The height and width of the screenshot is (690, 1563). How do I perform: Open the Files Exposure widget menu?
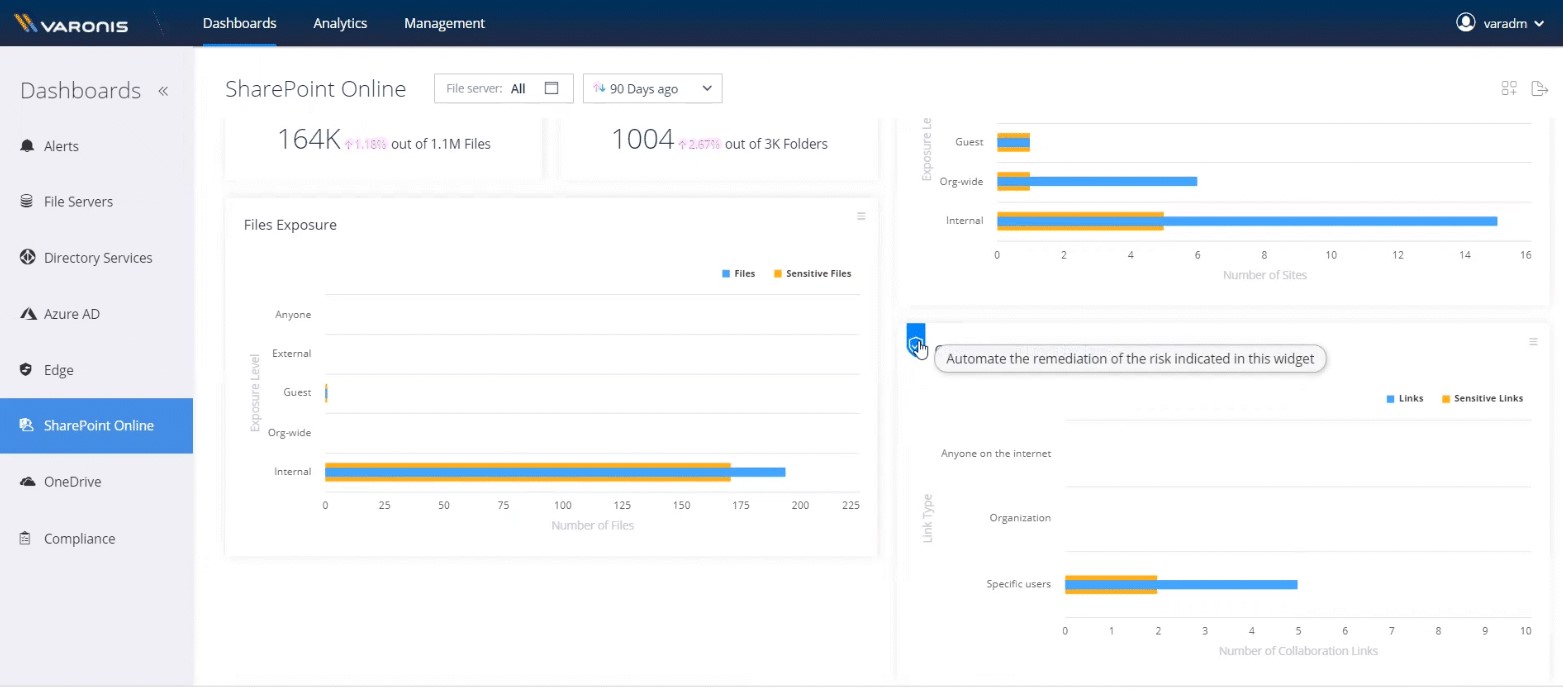(x=861, y=216)
